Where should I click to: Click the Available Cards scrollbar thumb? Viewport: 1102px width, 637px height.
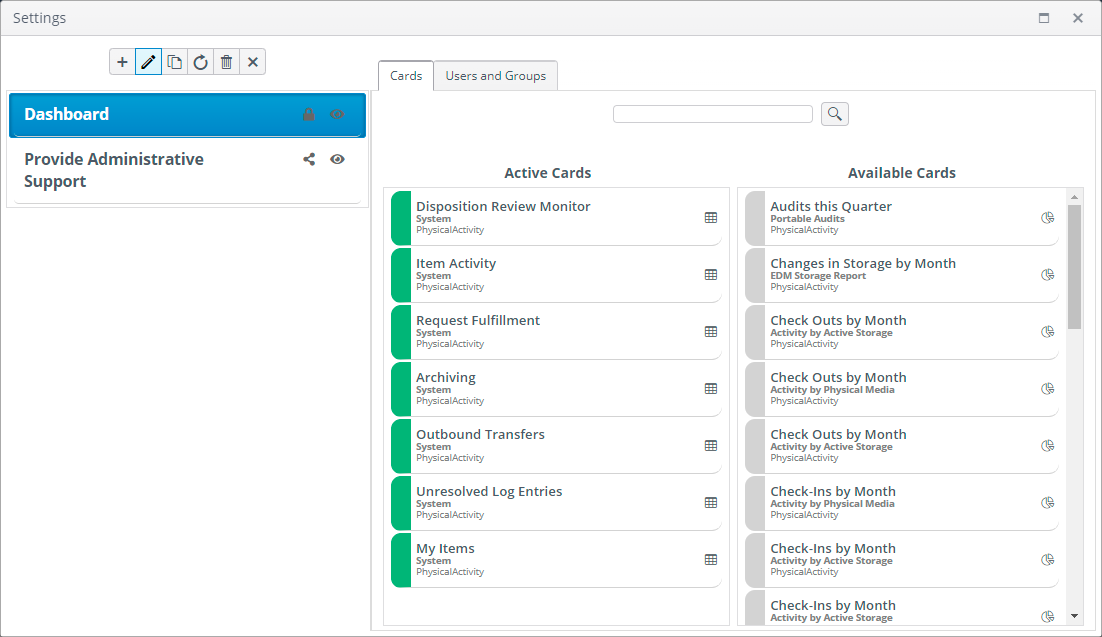click(1074, 267)
